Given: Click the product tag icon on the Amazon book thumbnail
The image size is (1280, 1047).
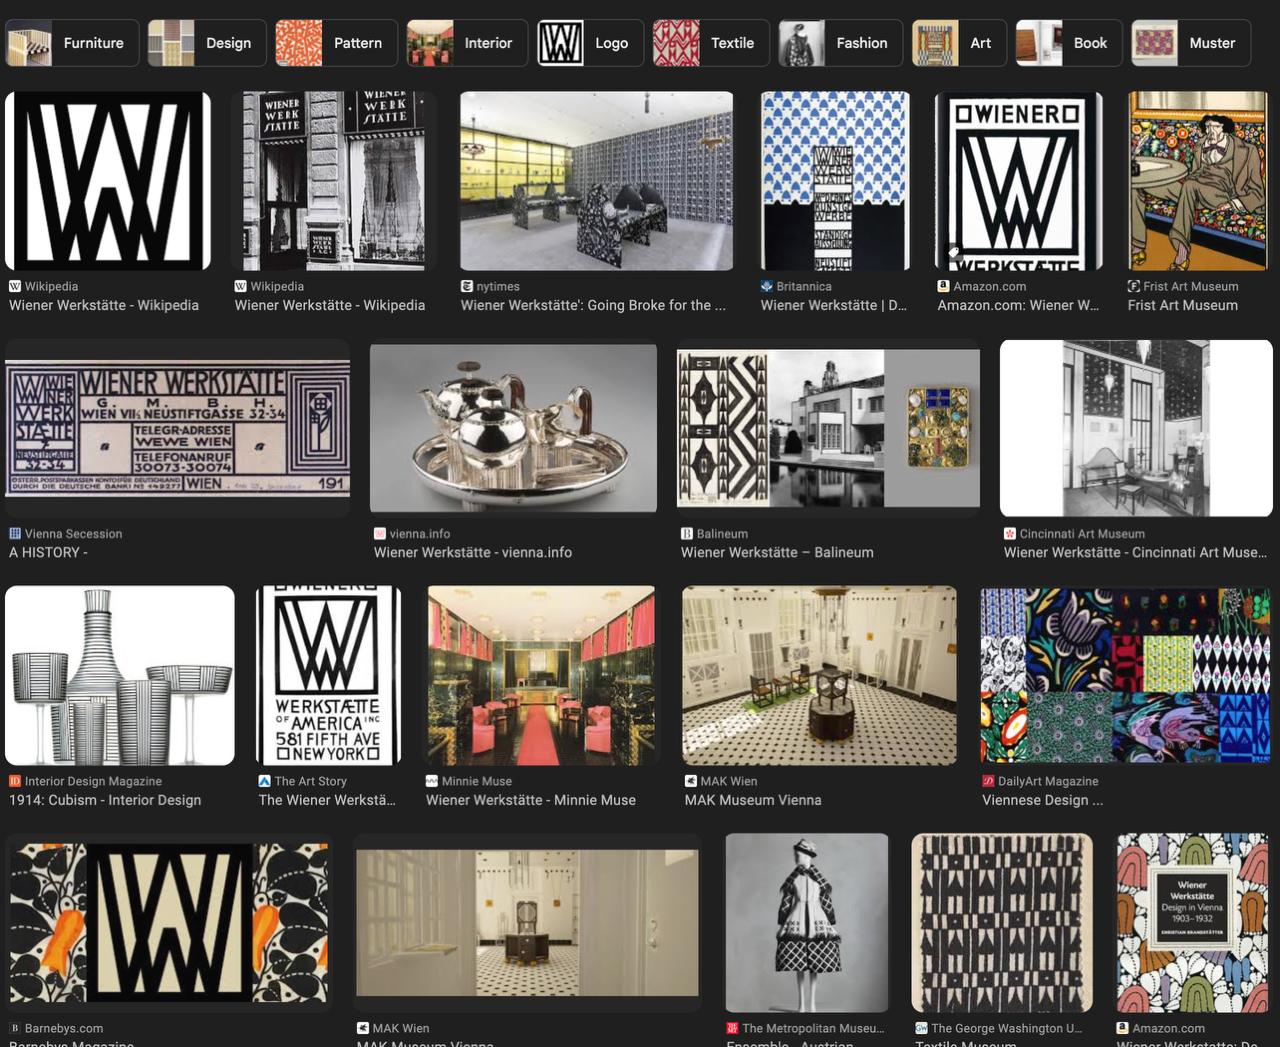Looking at the screenshot, I should (x=953, y=253).
